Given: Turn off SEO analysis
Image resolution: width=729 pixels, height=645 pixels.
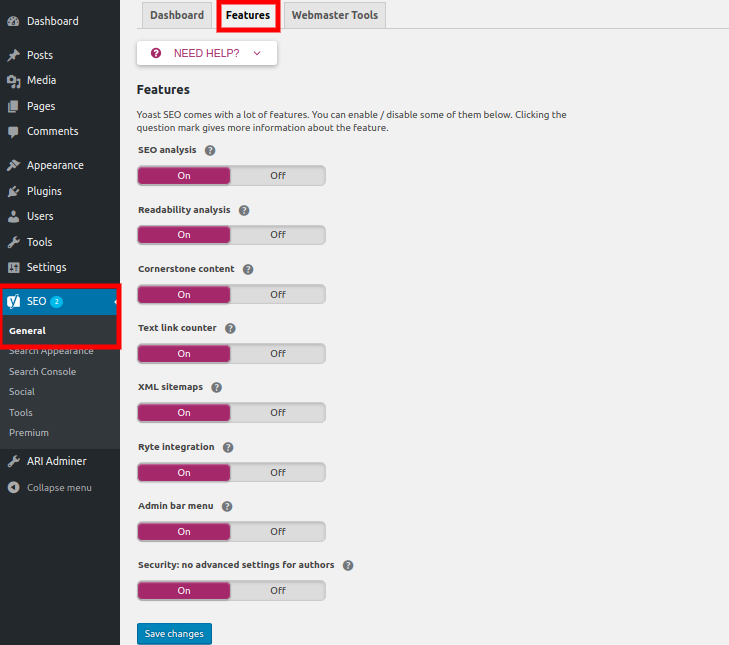Looking at the screenshot, I should pyautogui.click(x=278, y=176).
